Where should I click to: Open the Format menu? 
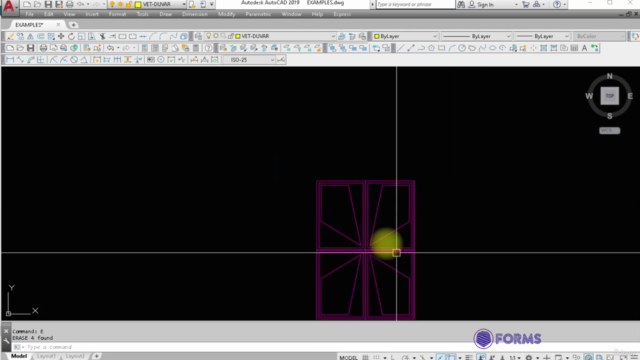(117, 14)
